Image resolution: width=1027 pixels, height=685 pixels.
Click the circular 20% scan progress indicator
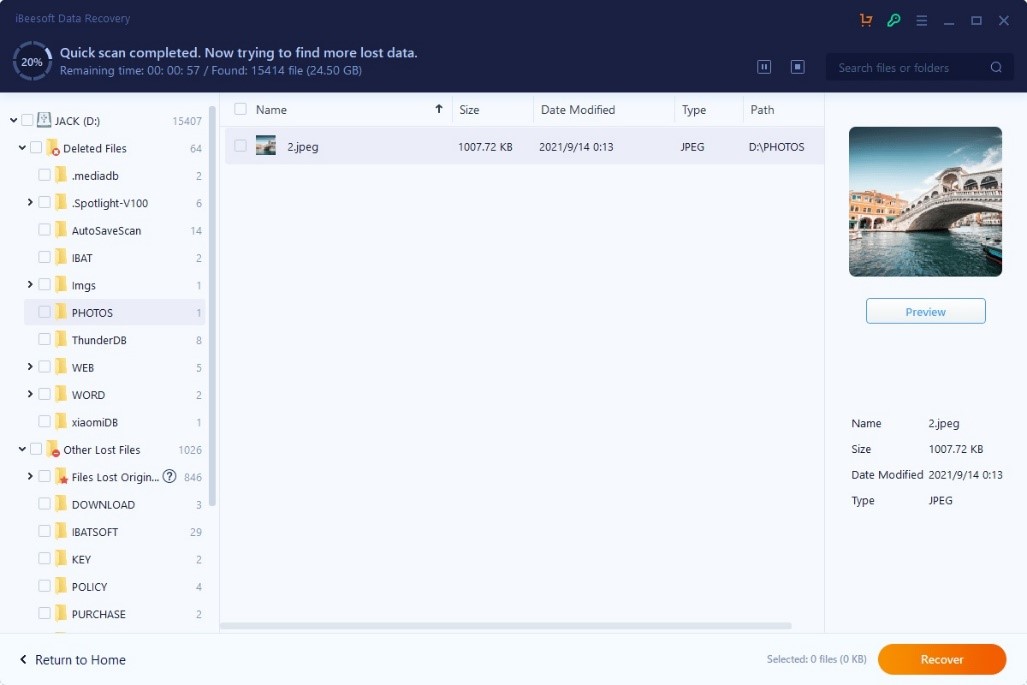tap(31, 61)
